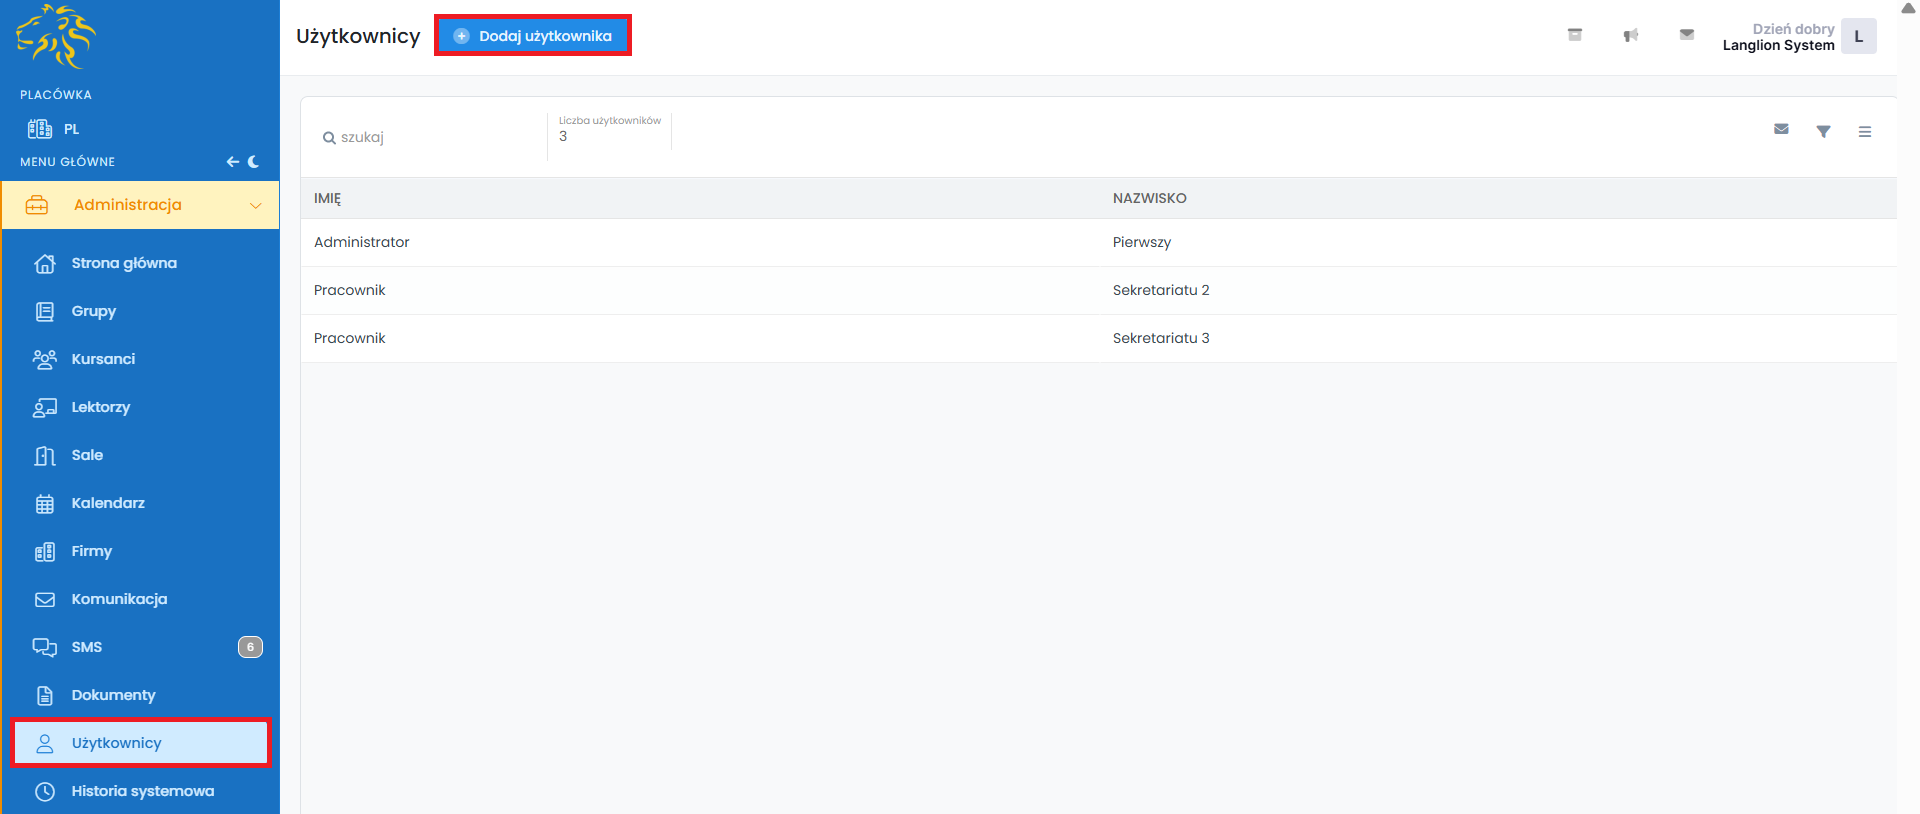Open the archive box icon in header
The width and height of the screenshot is (1920, 814).
(1574, 35)
